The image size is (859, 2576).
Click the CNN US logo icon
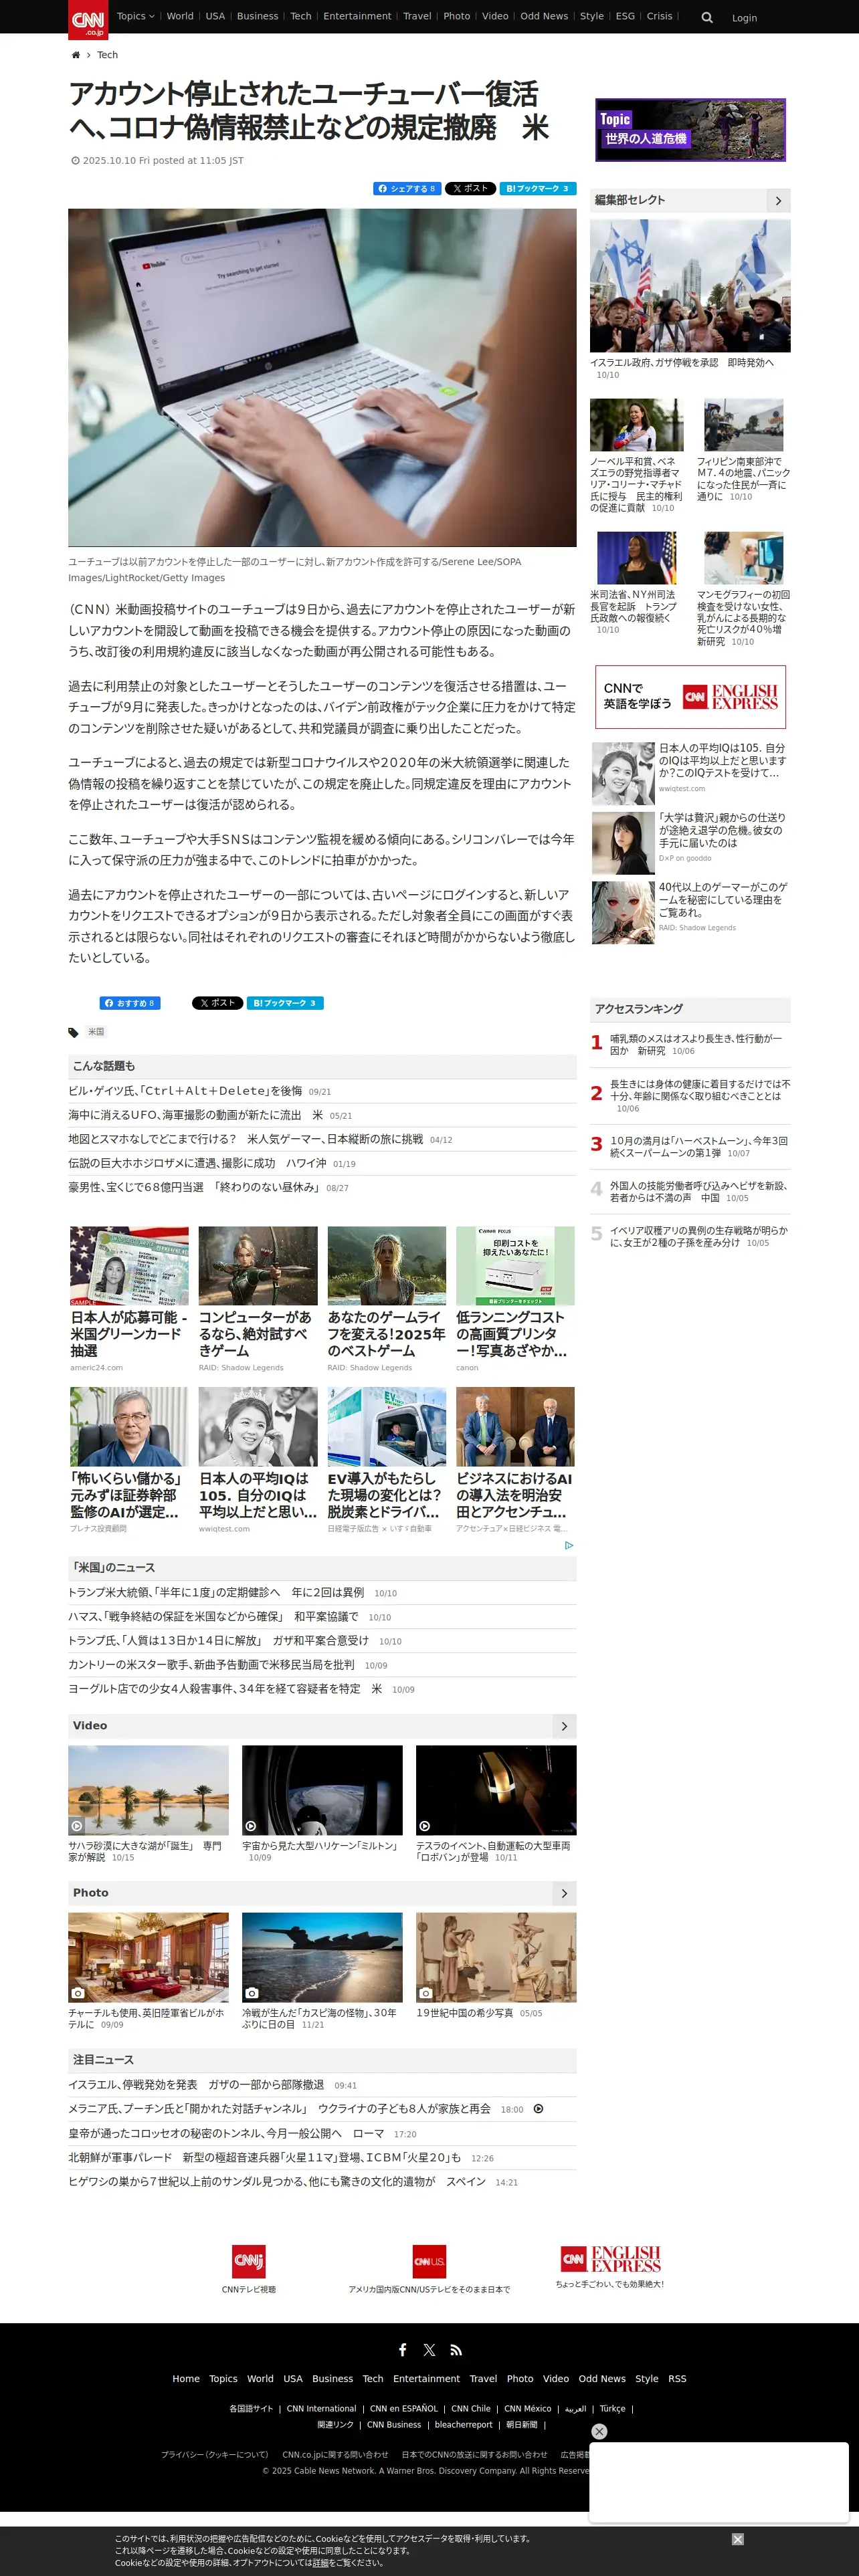429,2261
